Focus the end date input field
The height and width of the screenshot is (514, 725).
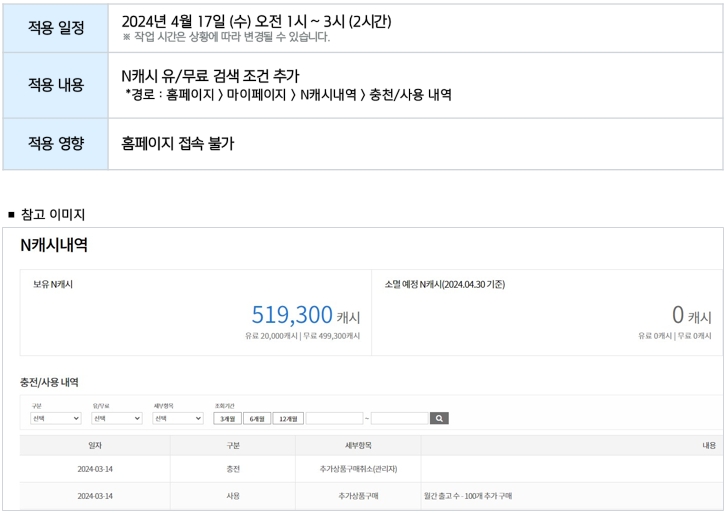click(399, 418)
